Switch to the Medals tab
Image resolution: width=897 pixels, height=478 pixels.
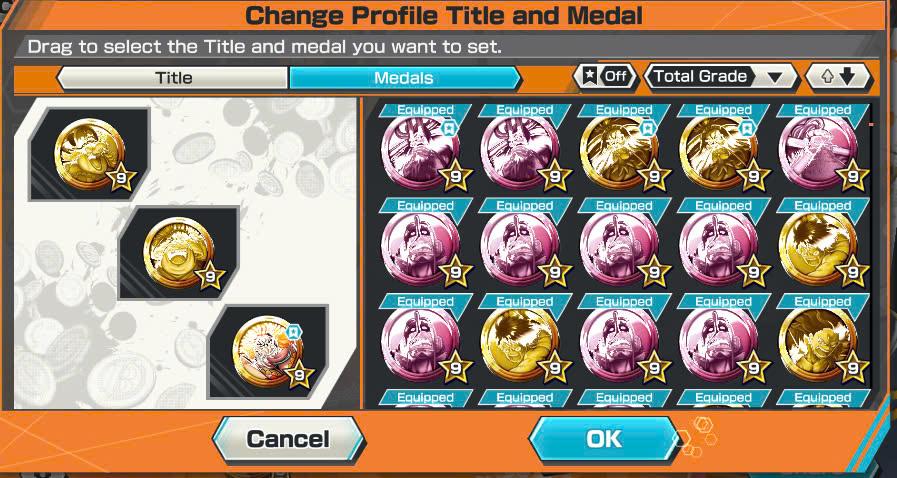(404, 78)
